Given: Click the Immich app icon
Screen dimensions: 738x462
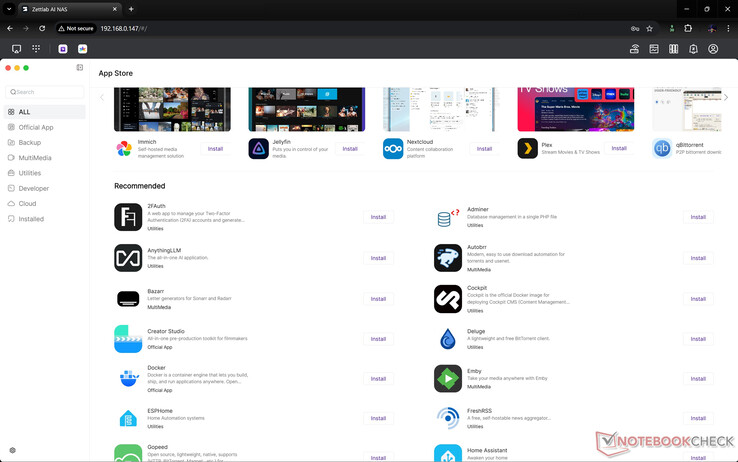Looking at the screenshot, I should (x=124, y=149).
